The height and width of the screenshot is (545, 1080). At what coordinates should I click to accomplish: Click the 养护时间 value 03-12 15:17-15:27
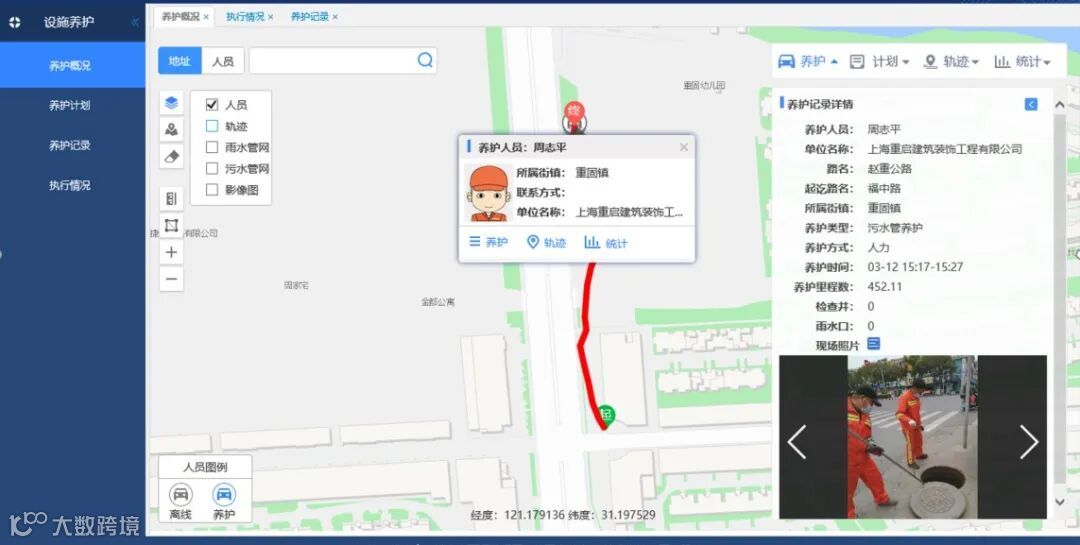915,267
